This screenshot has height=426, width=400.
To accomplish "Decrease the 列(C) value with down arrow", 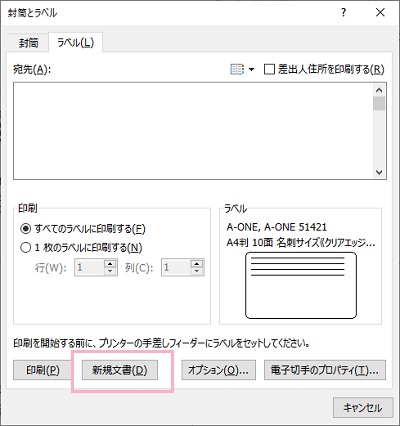I will coord(197,271).
